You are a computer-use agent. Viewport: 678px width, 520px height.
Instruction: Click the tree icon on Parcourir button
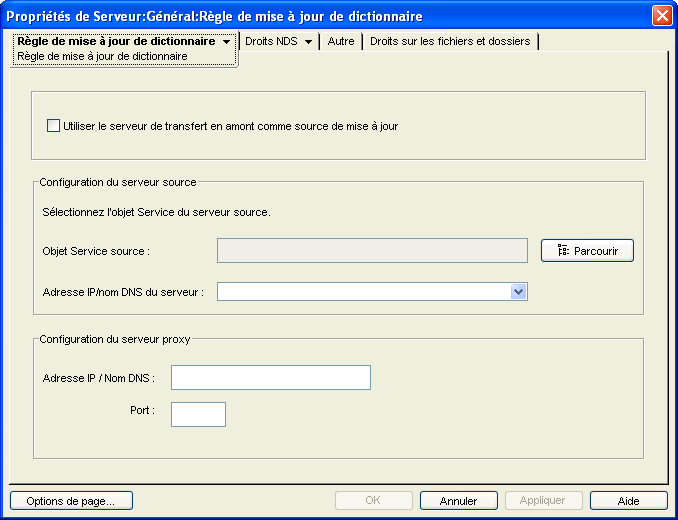click(x=563, y=251)
